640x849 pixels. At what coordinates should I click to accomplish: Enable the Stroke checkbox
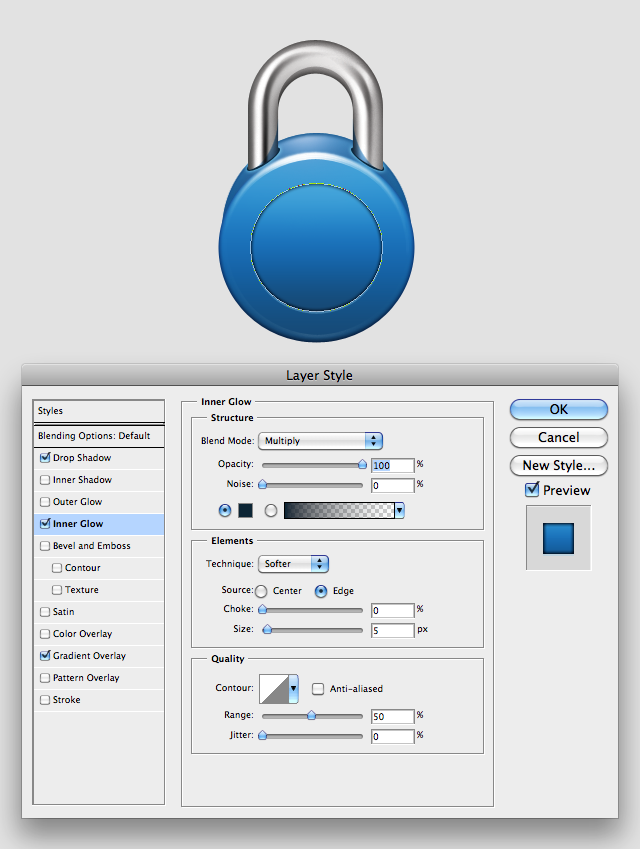pos(45,700)
